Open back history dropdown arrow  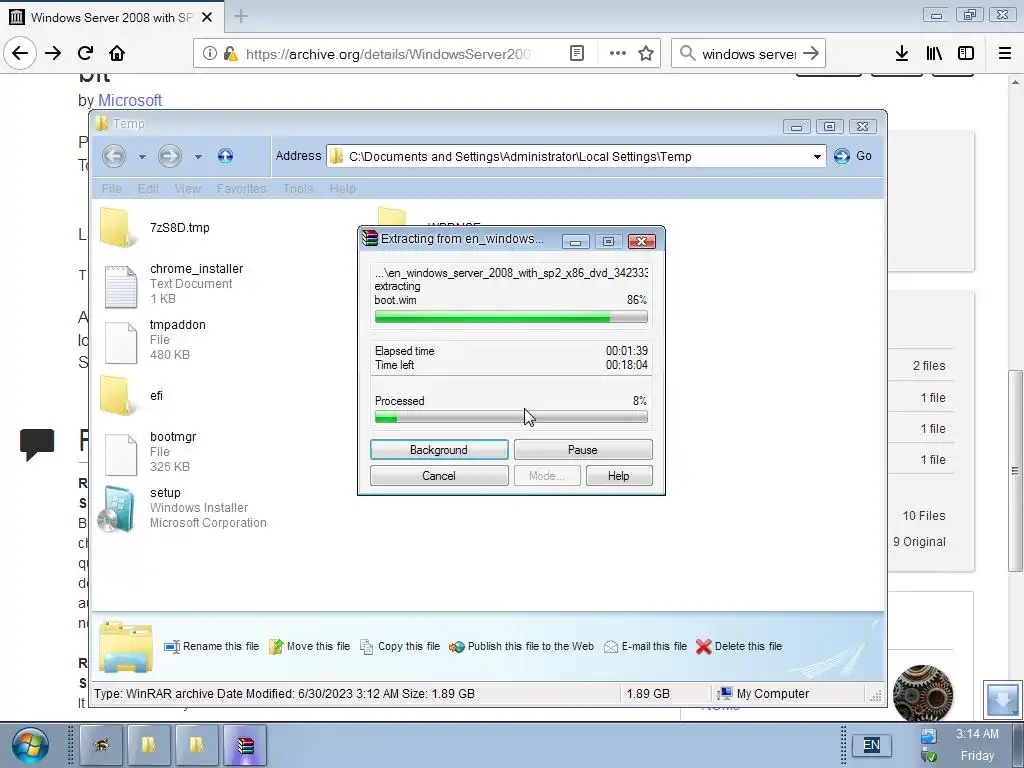pos(142,157)
